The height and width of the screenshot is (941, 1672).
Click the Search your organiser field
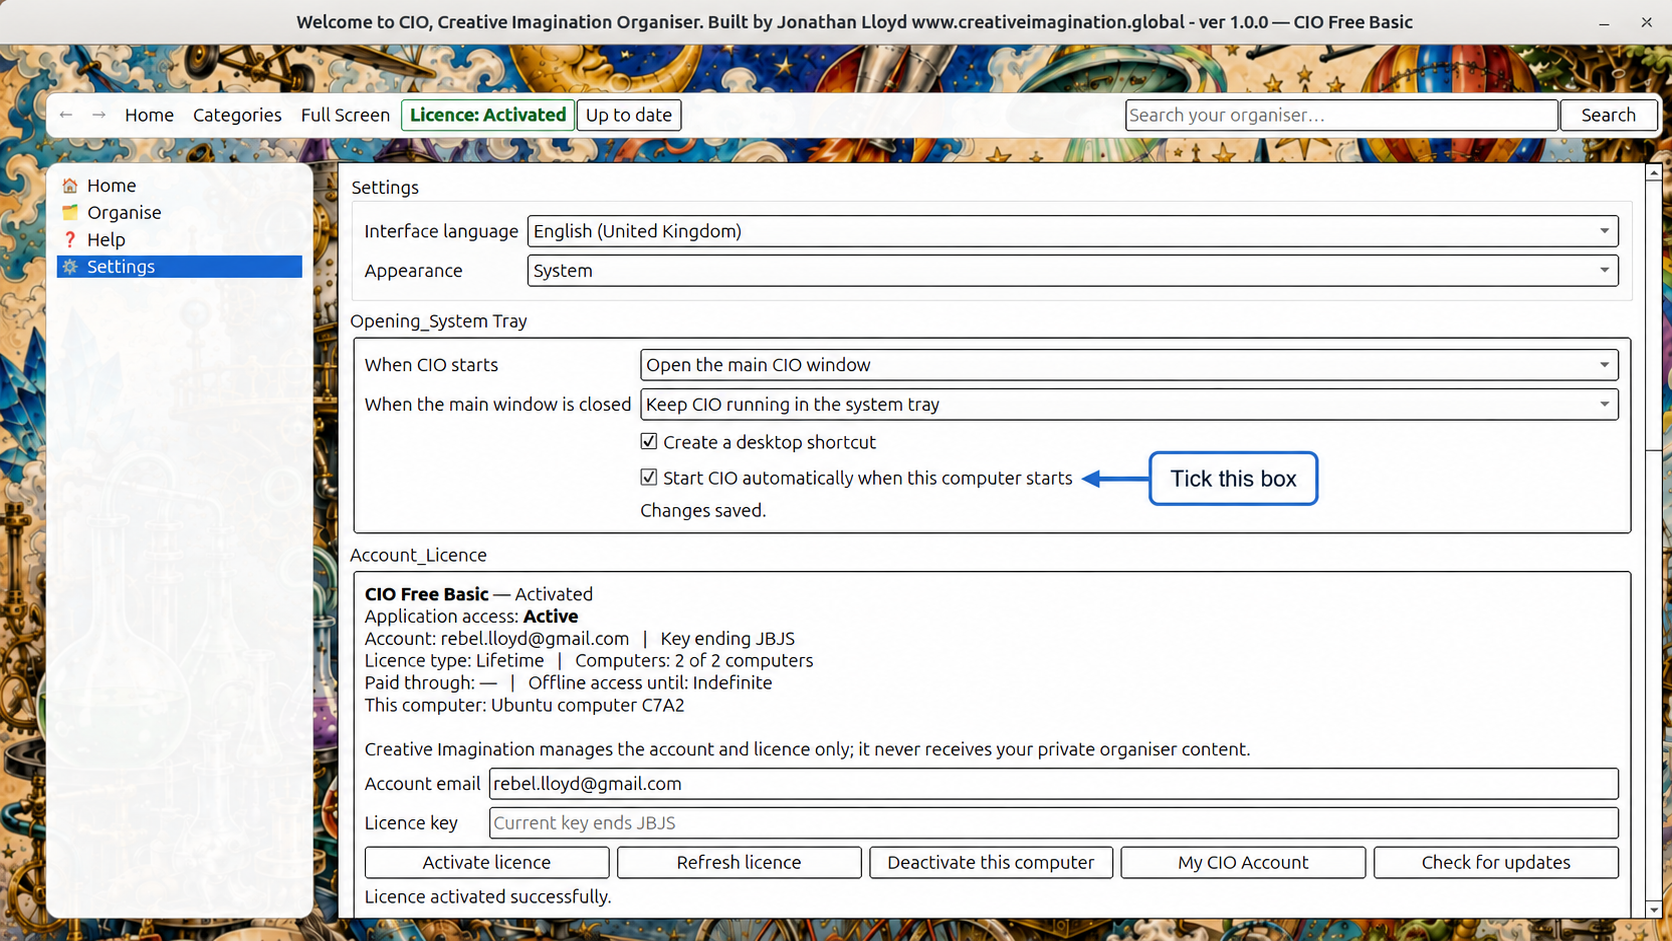pyautogui.click(x=1341, y=115)
